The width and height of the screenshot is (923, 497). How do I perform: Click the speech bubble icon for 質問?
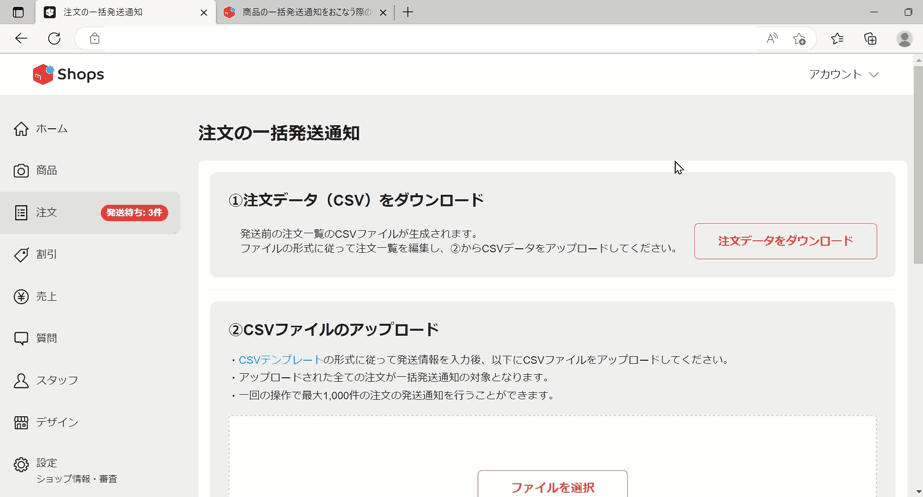point(21,339)
